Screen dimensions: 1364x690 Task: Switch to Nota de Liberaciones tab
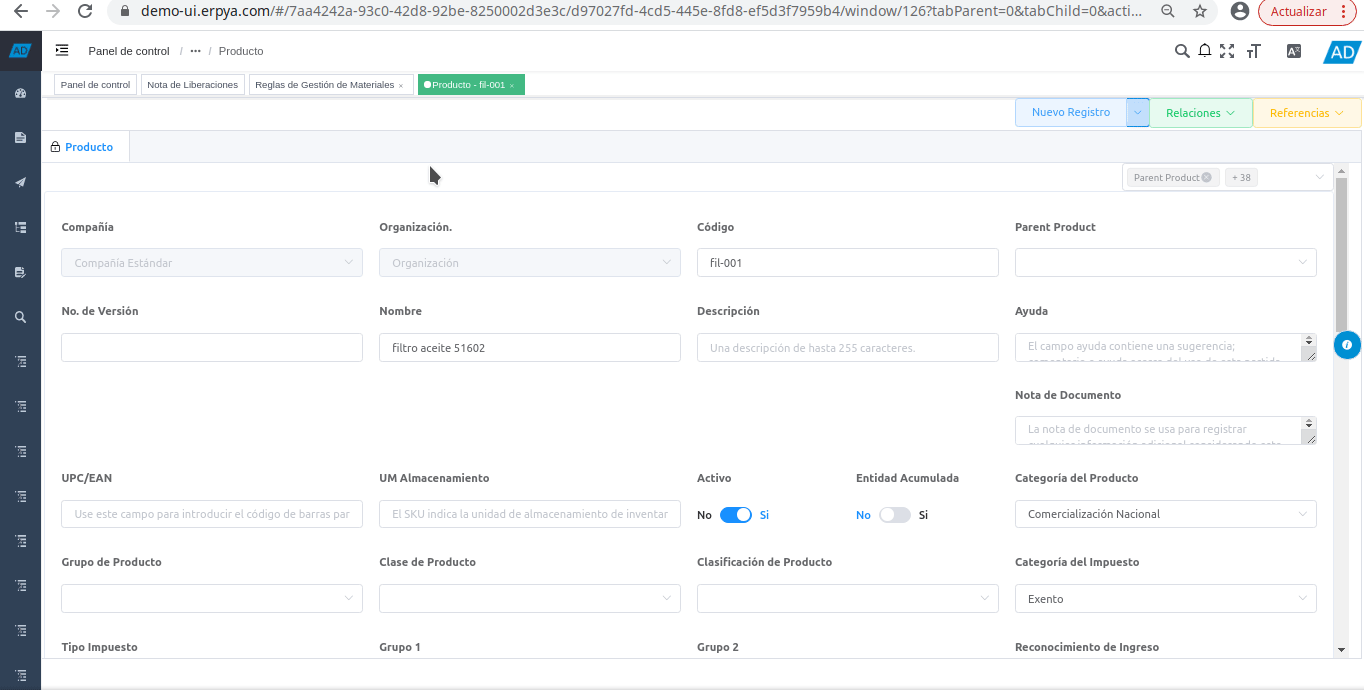192,85
